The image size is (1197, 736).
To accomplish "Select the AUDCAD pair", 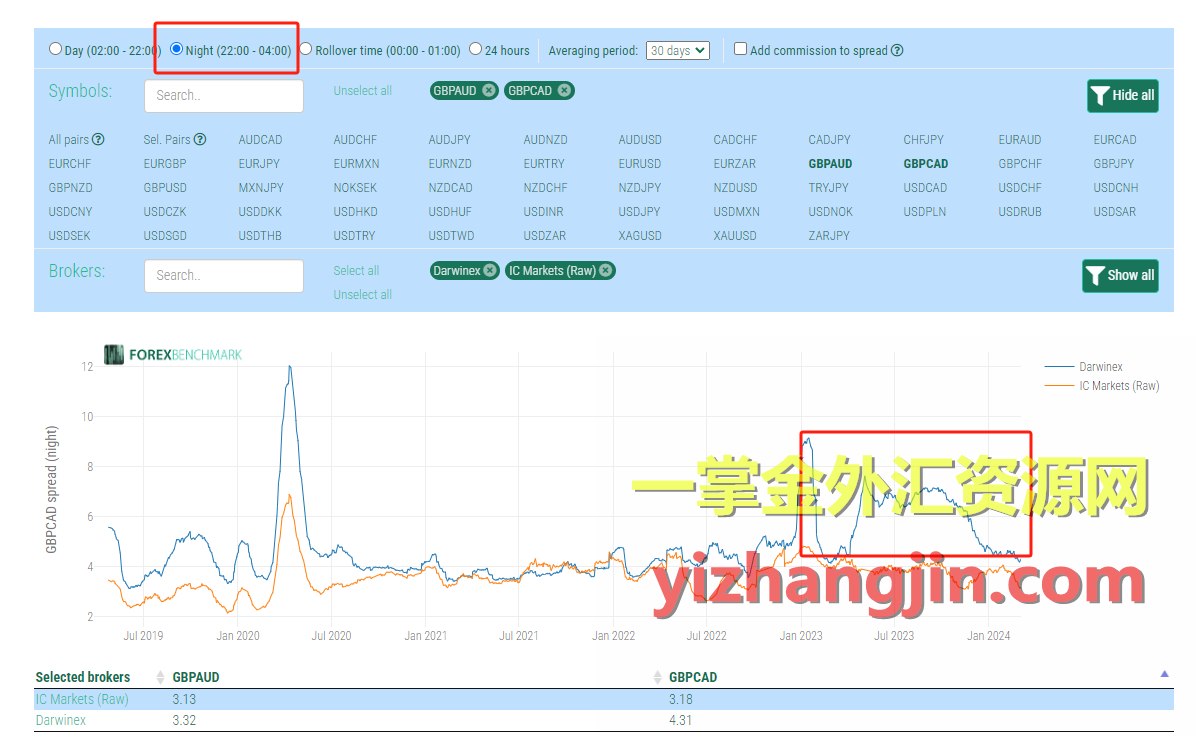I will [x=260, y=140].
